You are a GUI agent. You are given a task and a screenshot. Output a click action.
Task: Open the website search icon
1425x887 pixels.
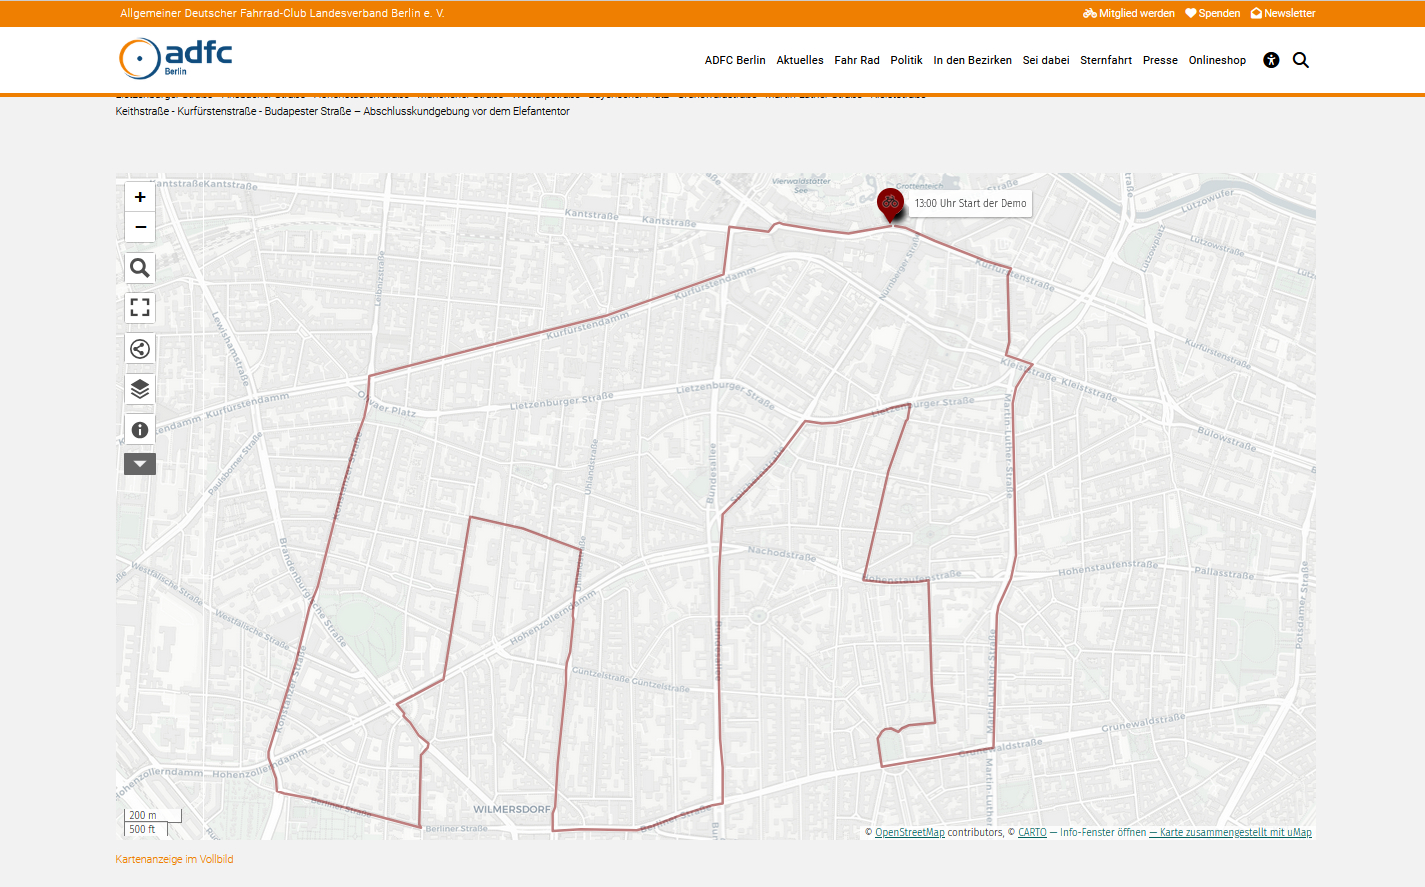click(1301, 60)
